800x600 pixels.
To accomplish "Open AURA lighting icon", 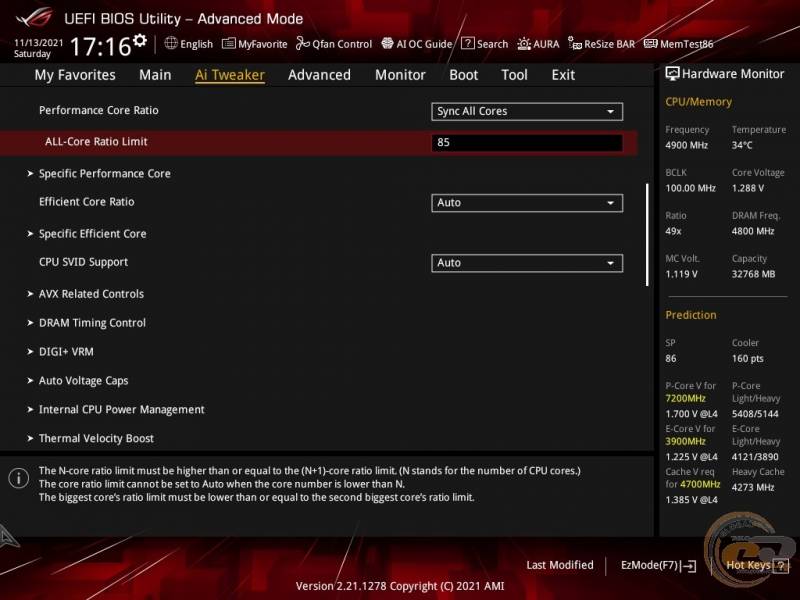I will (524, 44).
